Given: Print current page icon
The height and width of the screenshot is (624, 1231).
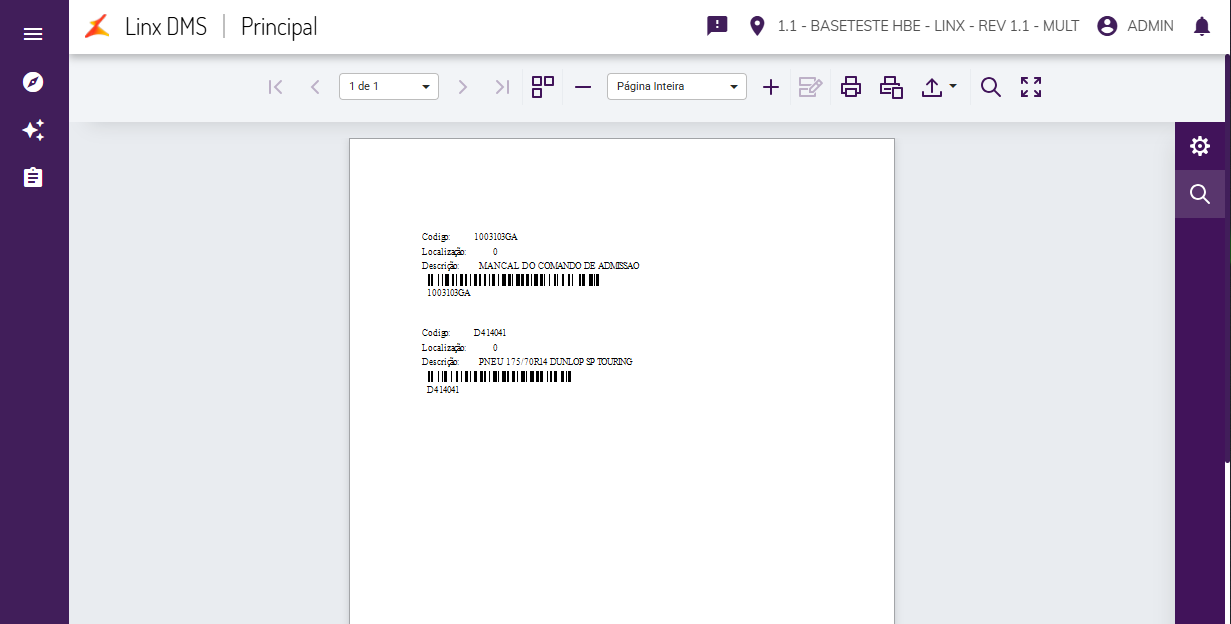Looking at the screenshot, I should pyautogui.click(x=891, y=87).
